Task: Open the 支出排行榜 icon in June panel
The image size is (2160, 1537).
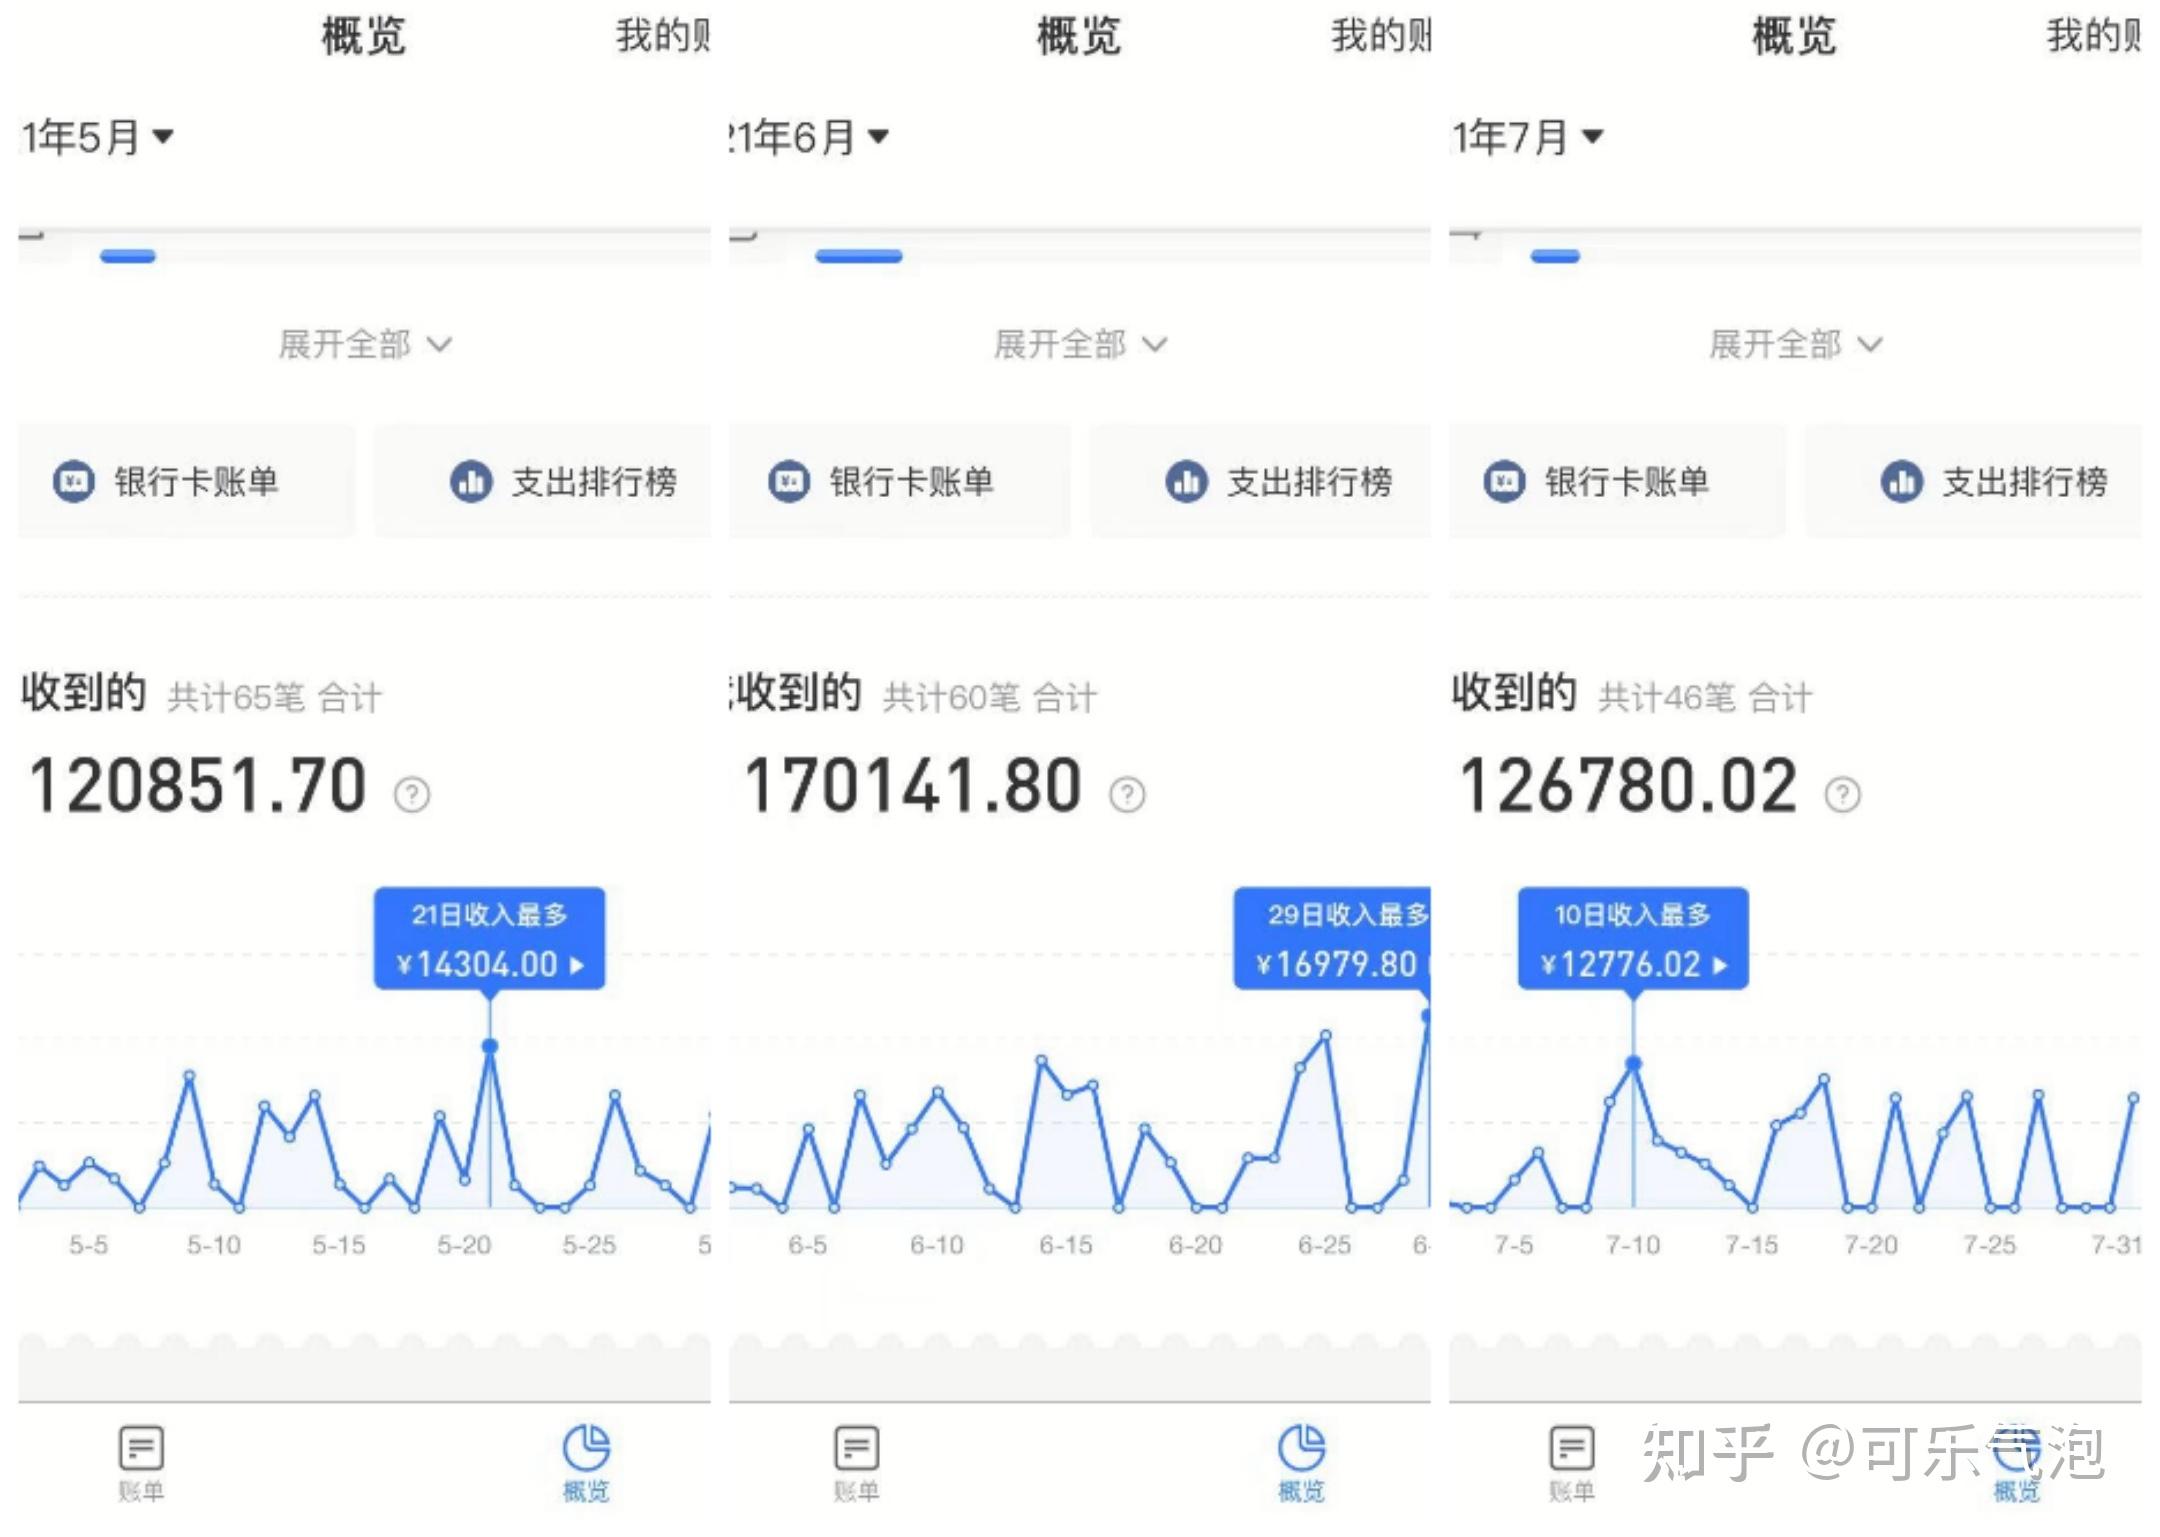Action: [1185, 482]
